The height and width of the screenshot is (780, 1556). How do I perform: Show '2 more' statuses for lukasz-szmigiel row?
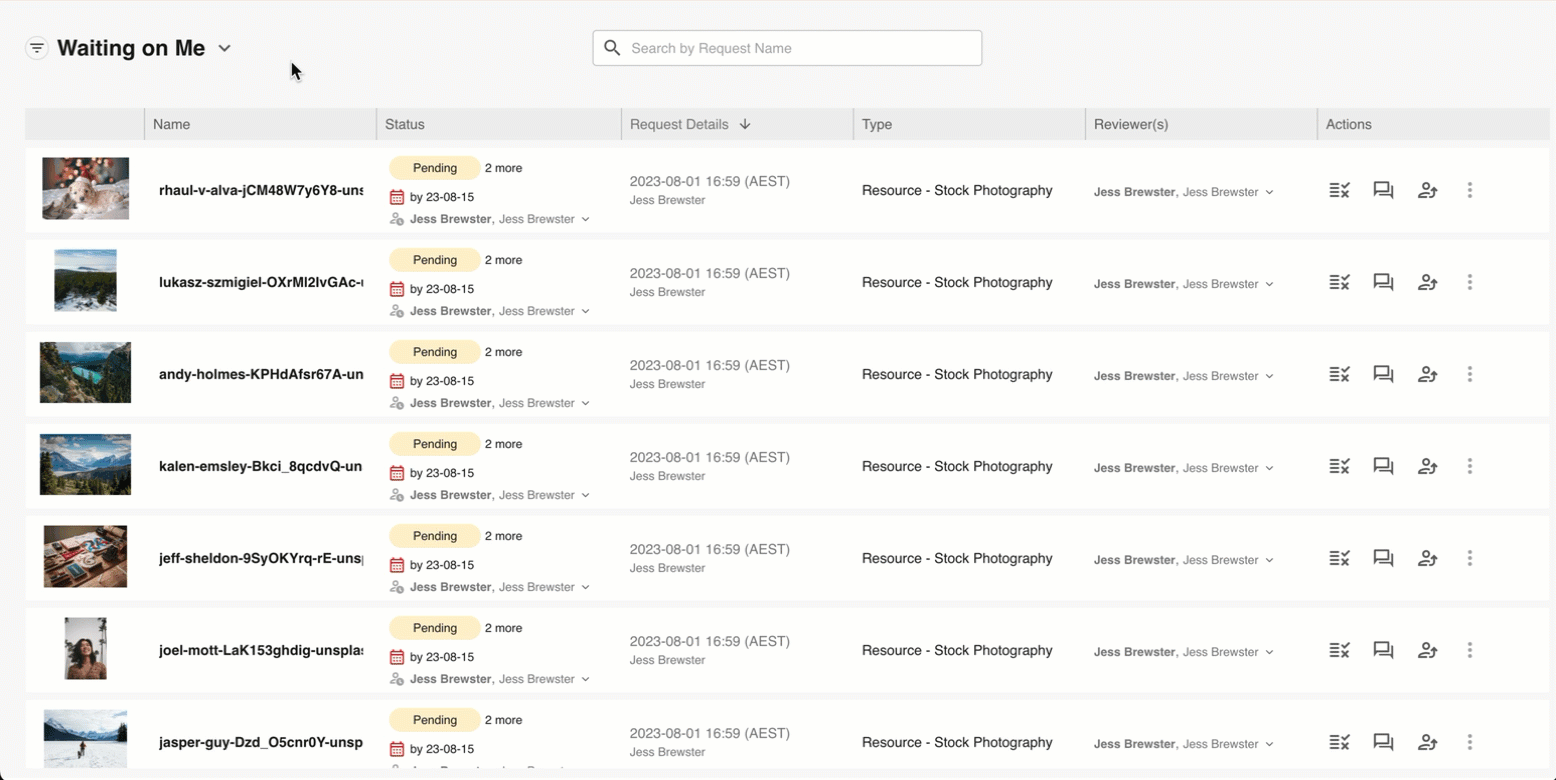(503, 260)
